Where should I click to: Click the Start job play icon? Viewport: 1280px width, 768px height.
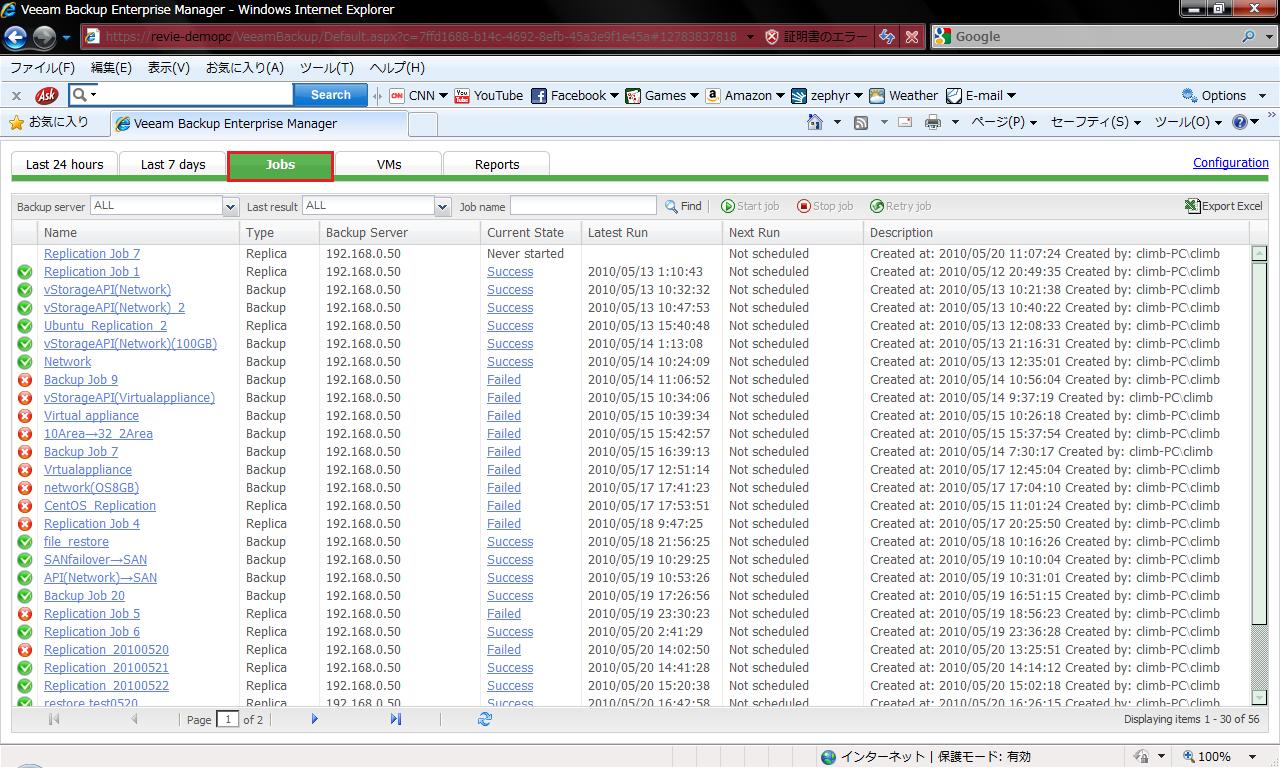(728, 206)
